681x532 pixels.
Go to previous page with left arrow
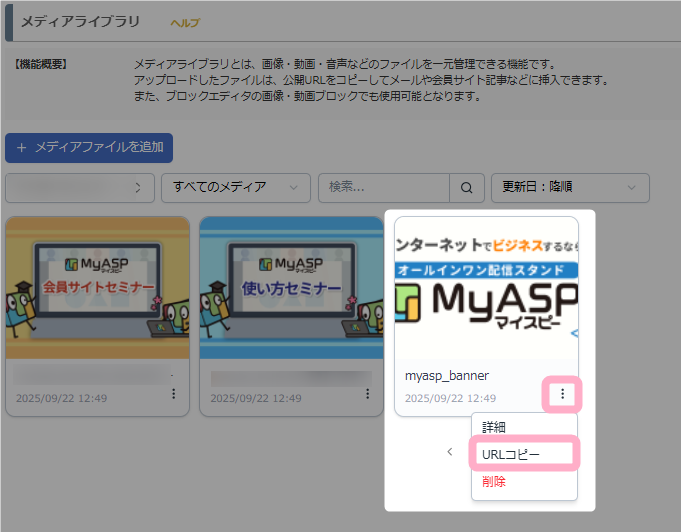point(450,452)
